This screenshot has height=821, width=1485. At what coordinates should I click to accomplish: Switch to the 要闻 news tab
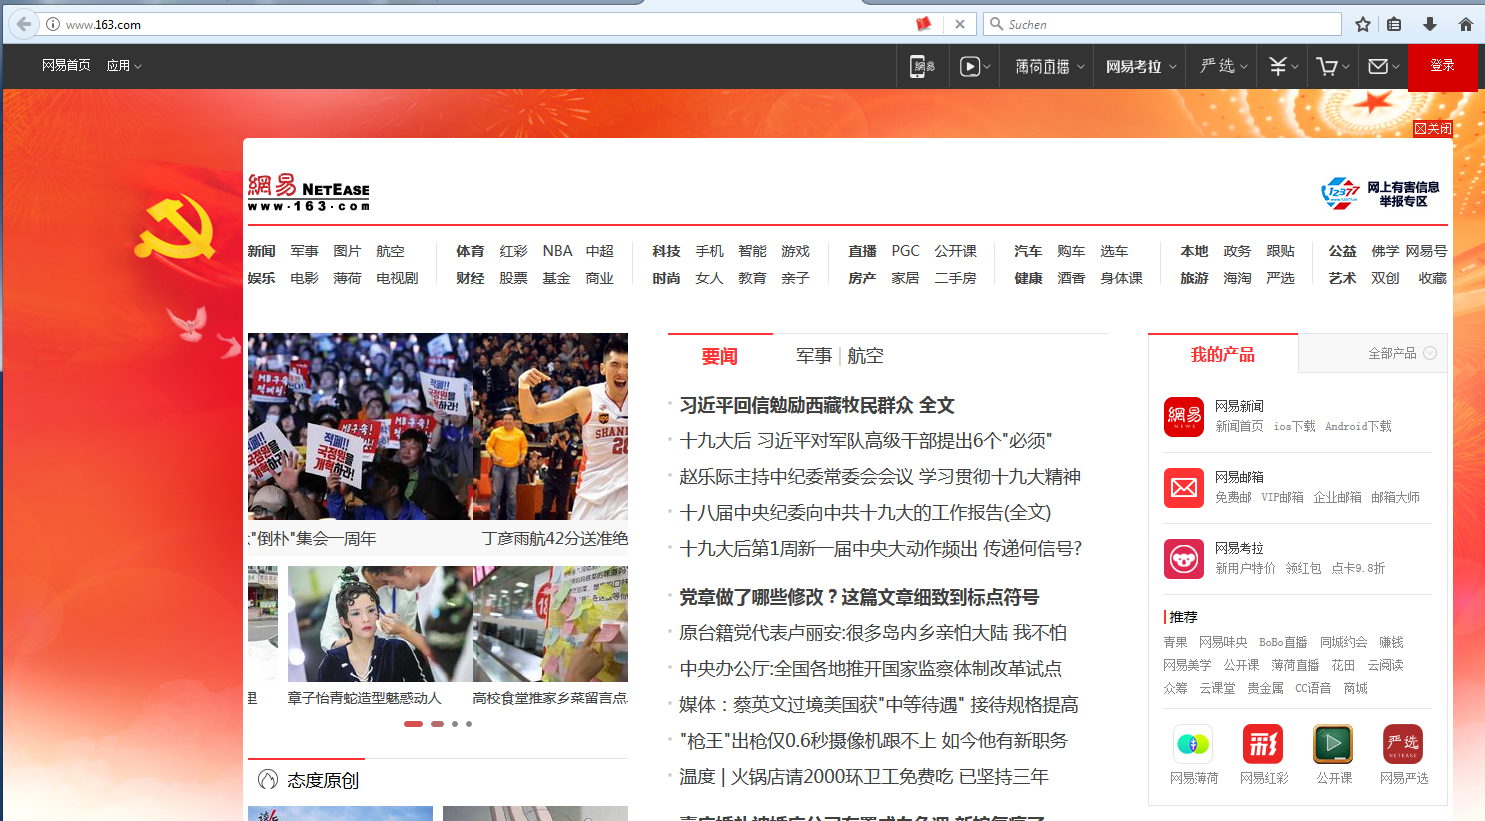pyautogui.click(x=720, y=357)
